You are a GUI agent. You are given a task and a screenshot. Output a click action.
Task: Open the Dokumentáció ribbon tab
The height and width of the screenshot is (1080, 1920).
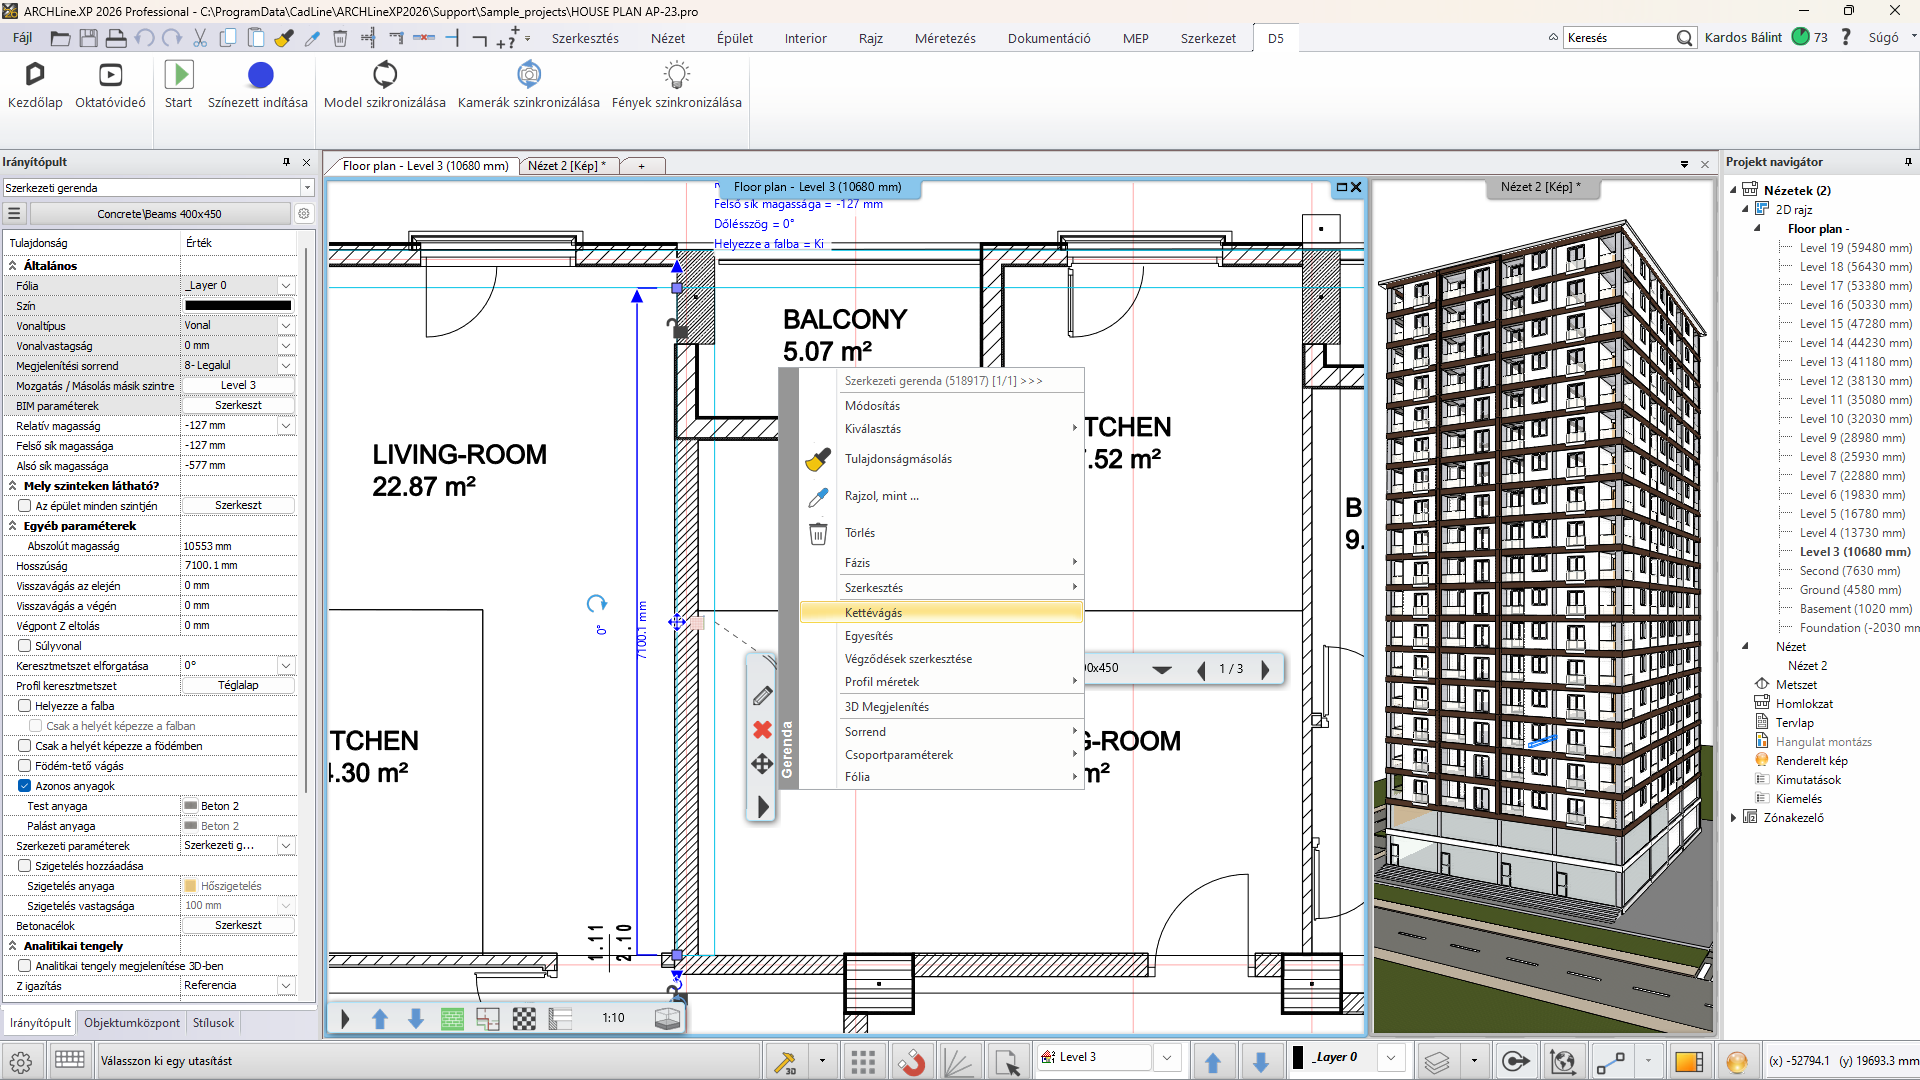click(1048, 38)
